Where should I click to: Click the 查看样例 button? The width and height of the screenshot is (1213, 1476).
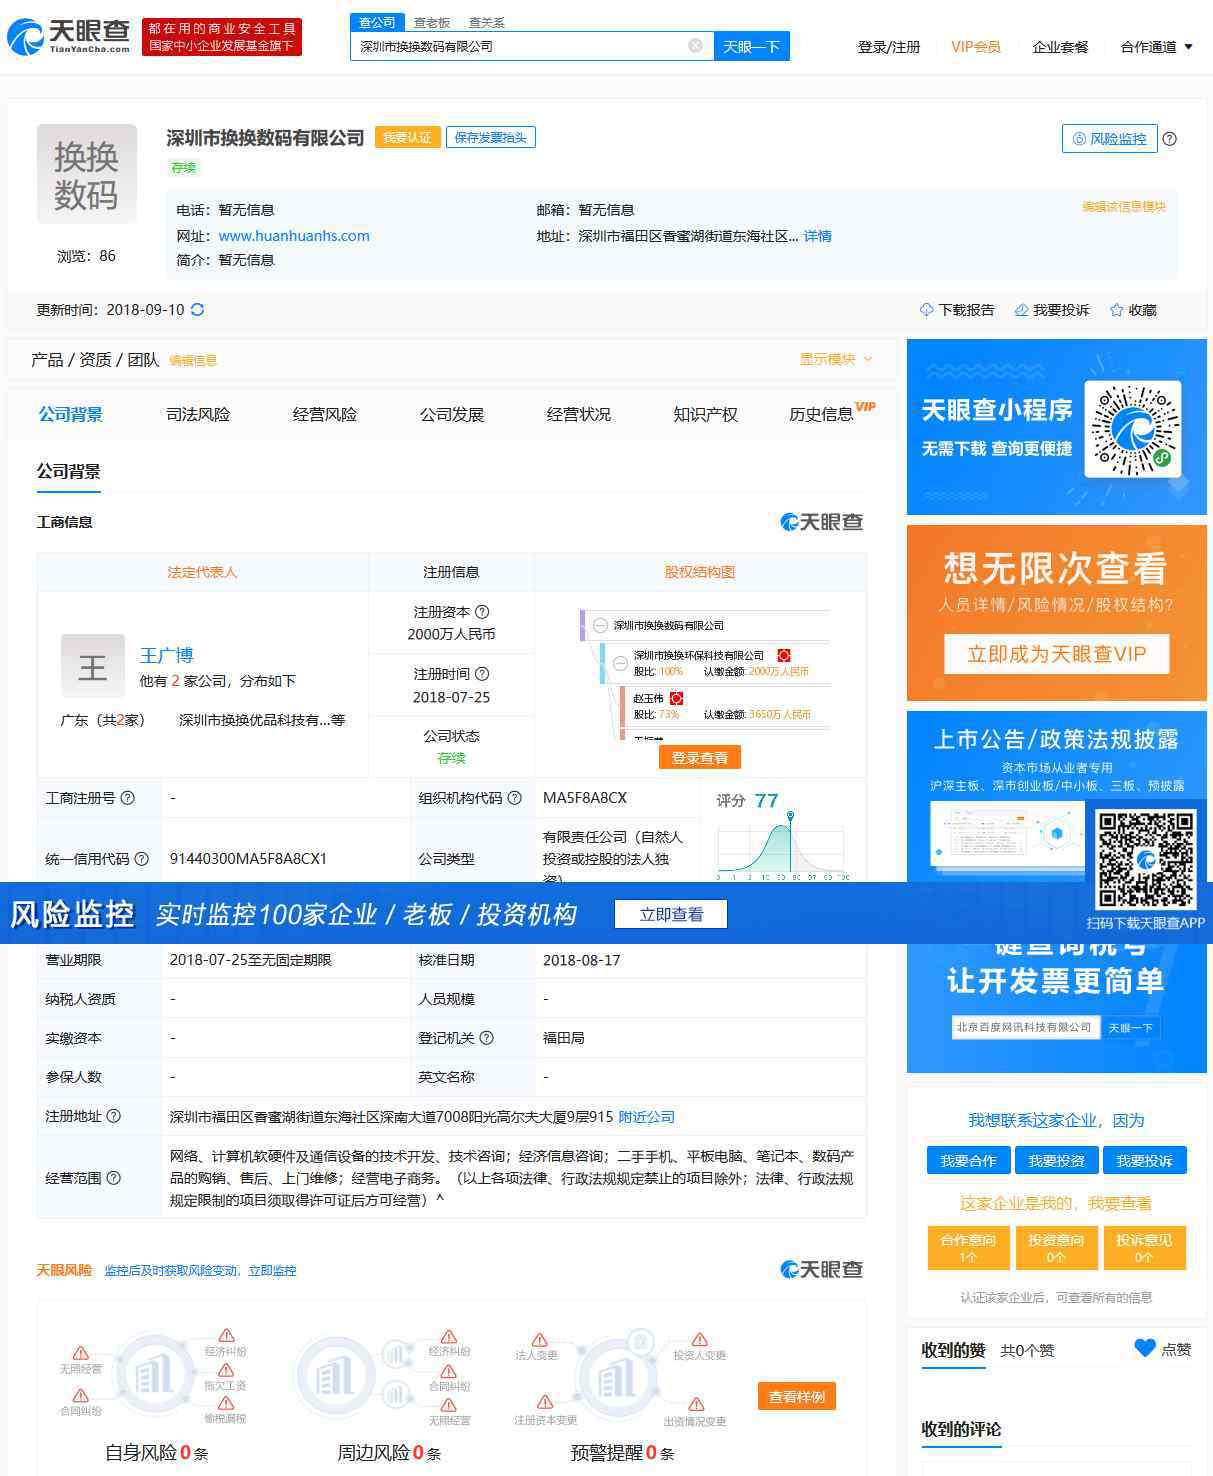tap(797, 1397)
